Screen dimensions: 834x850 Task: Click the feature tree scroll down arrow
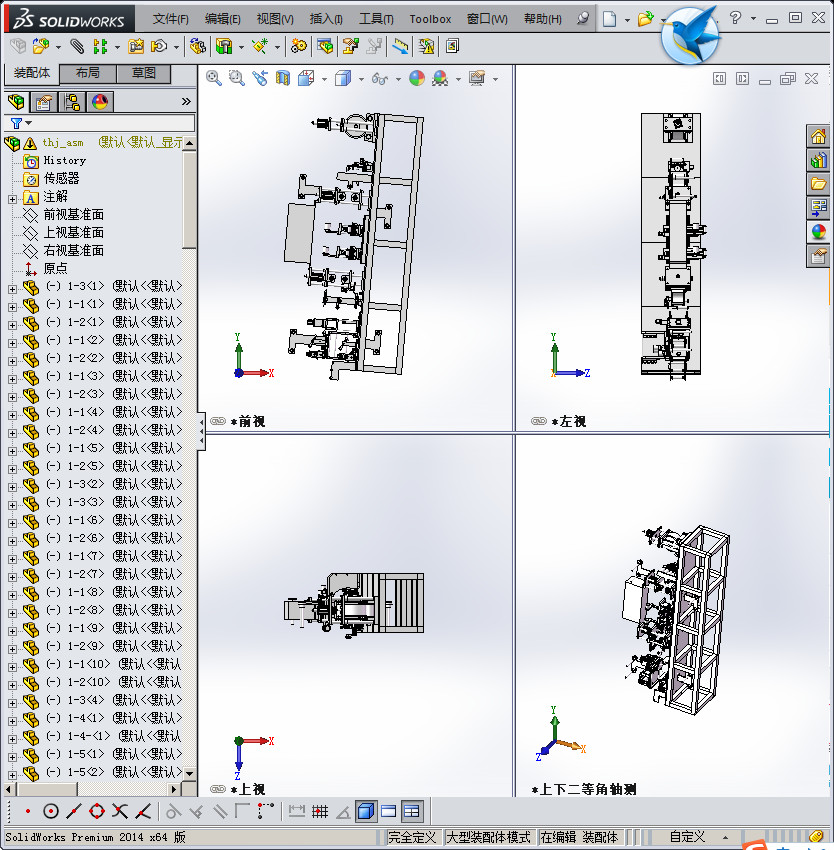point(189,773)
